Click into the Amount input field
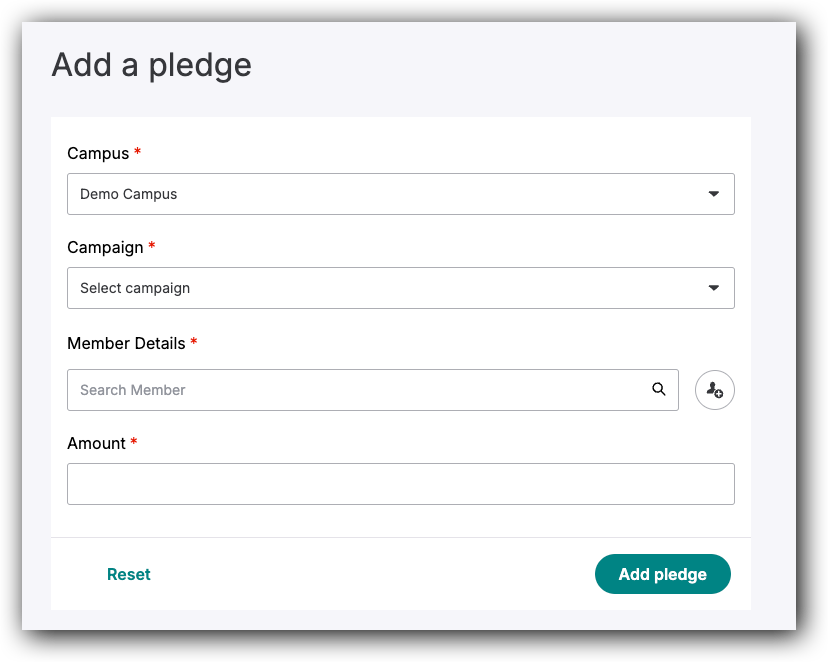This screenshot has width=828, height=662. click(400, 483)
